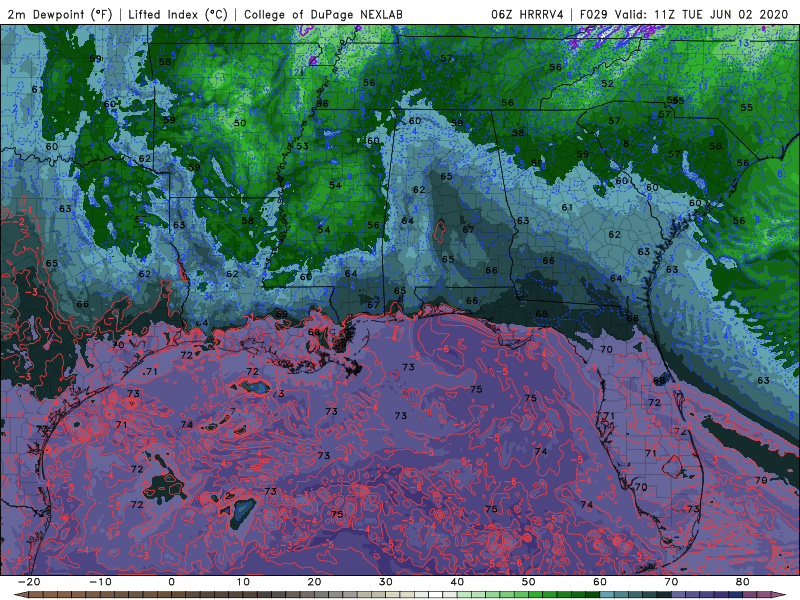
Task: Click the -20 label on the color scale
Action: 29,582
